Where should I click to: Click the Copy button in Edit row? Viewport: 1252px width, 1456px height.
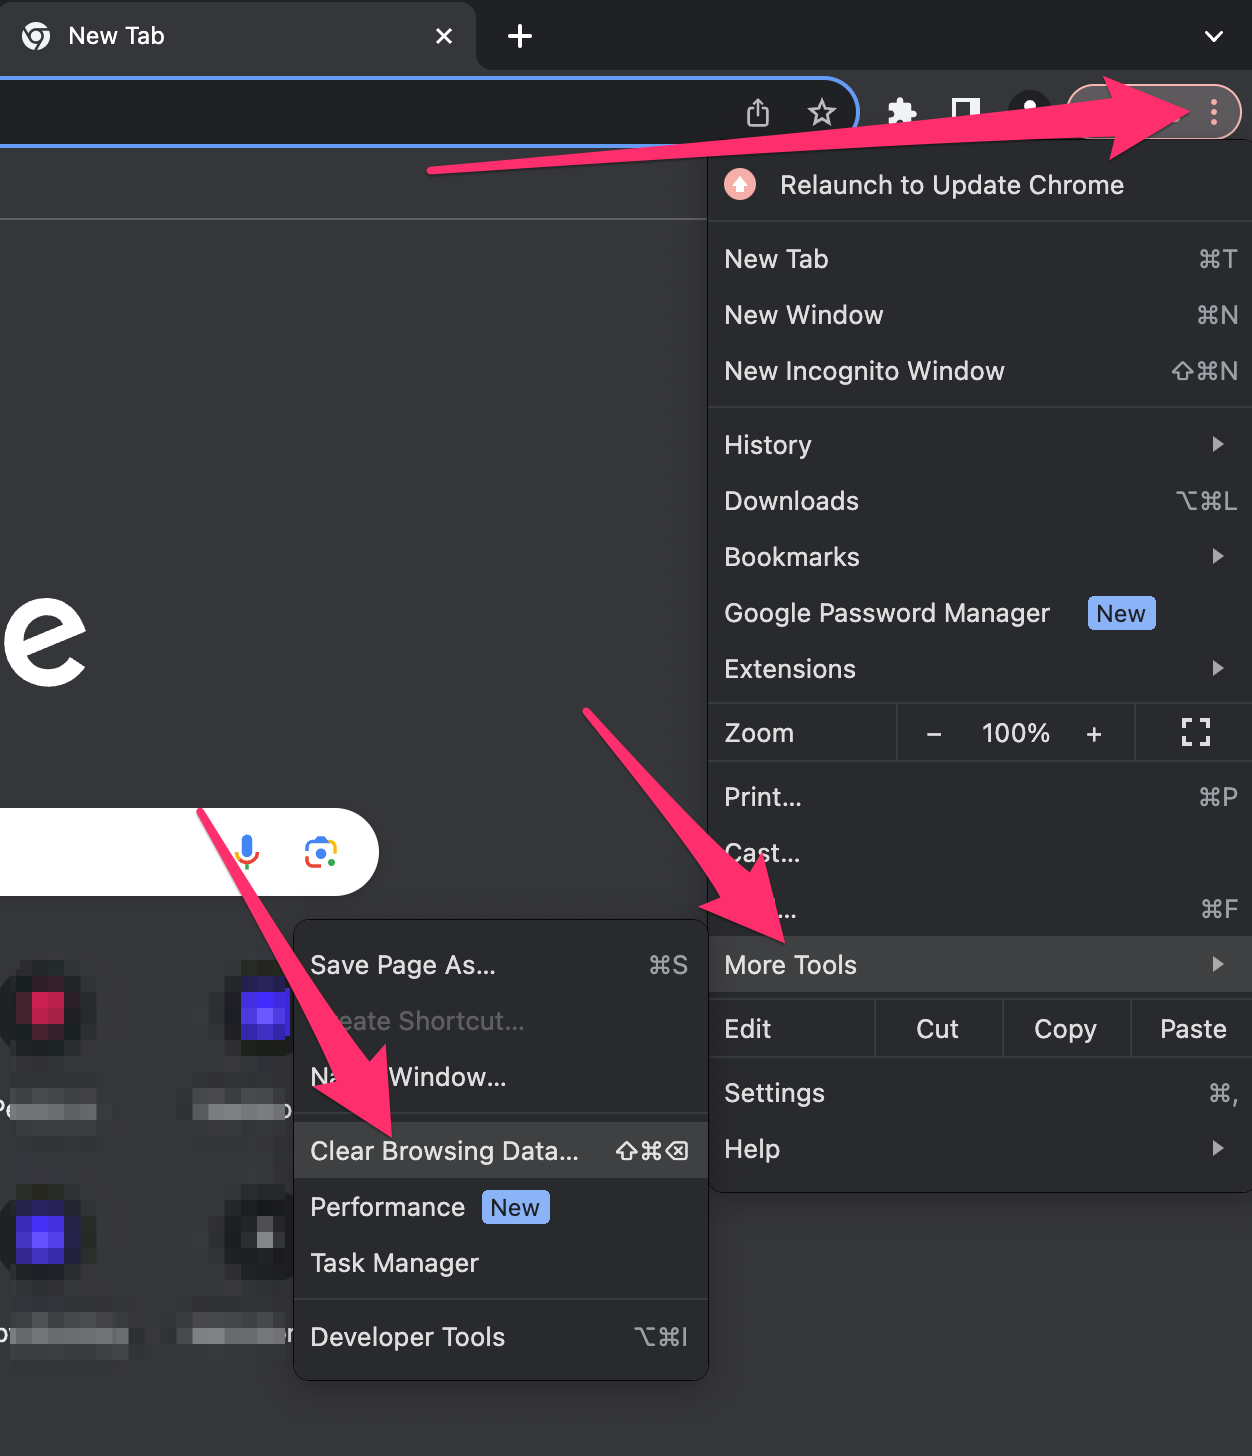(x=1064, y=1028)
